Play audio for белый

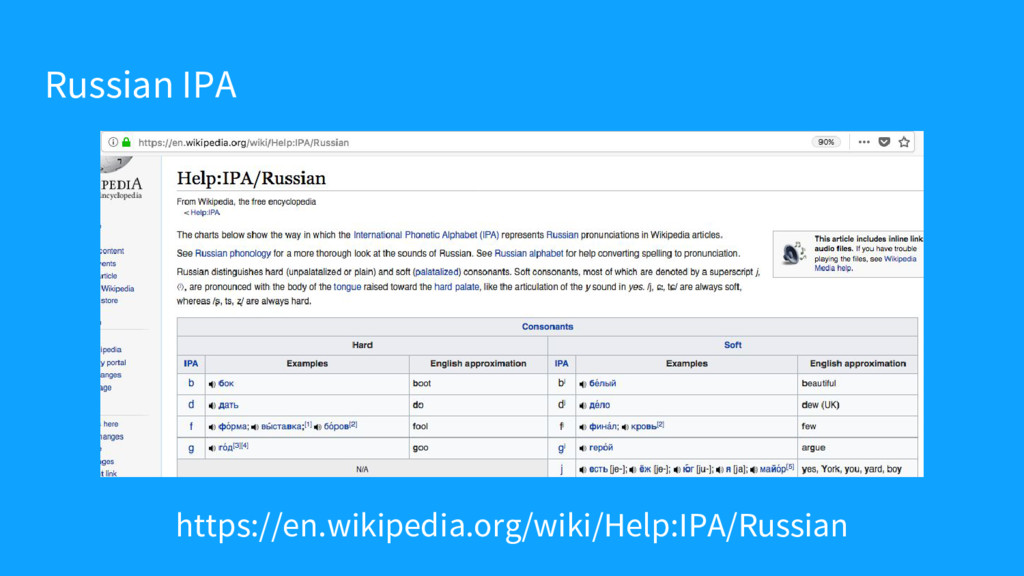[583, 384]
